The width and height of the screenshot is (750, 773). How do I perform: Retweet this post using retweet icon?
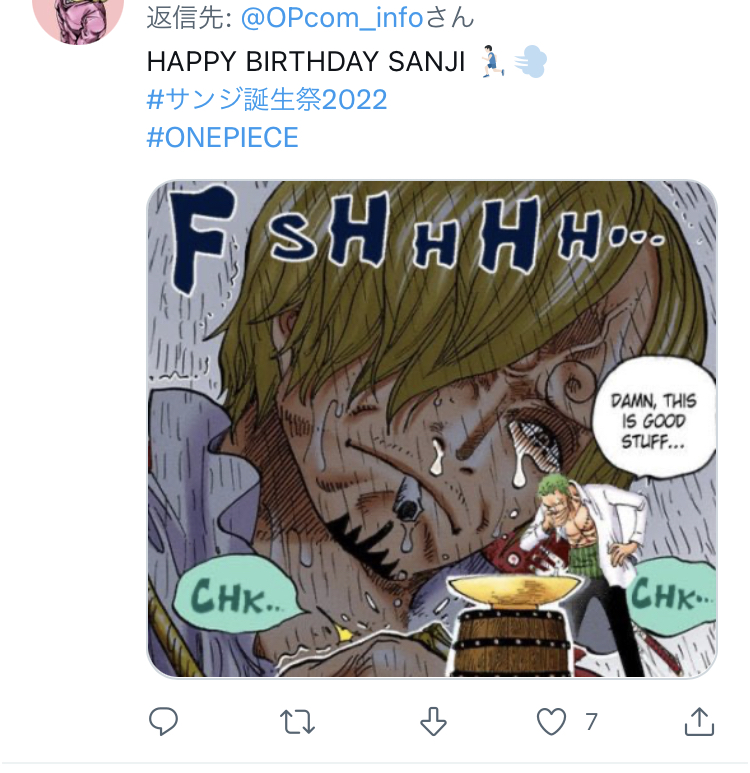point(297,721)
